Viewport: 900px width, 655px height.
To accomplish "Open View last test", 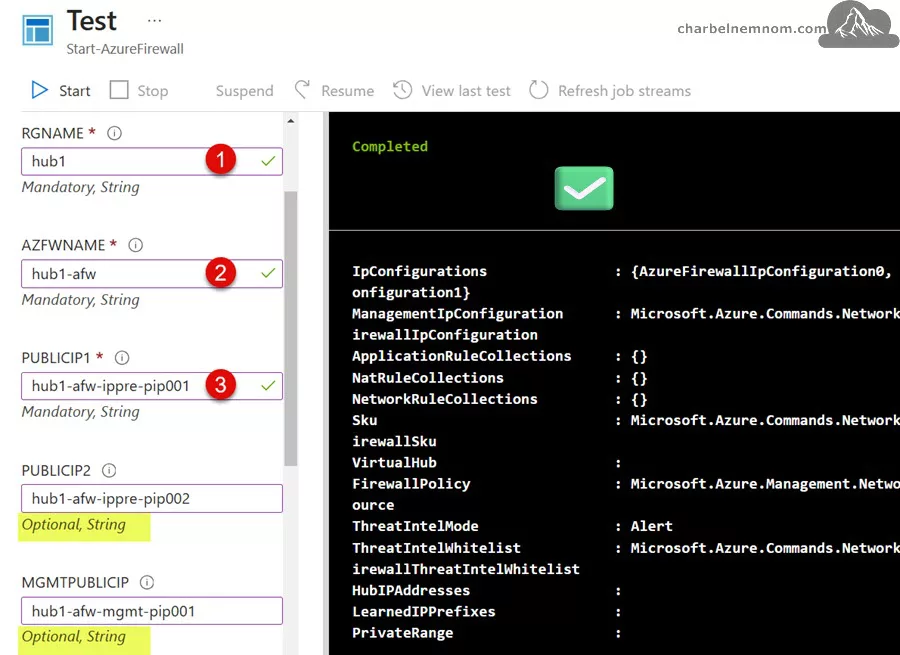I will click(466, 91).
